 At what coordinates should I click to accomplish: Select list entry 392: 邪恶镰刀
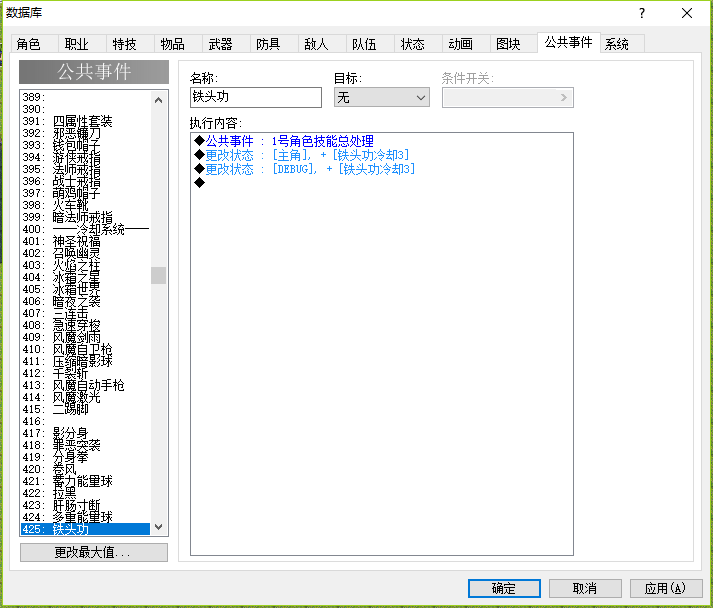(x=85, y=133)
